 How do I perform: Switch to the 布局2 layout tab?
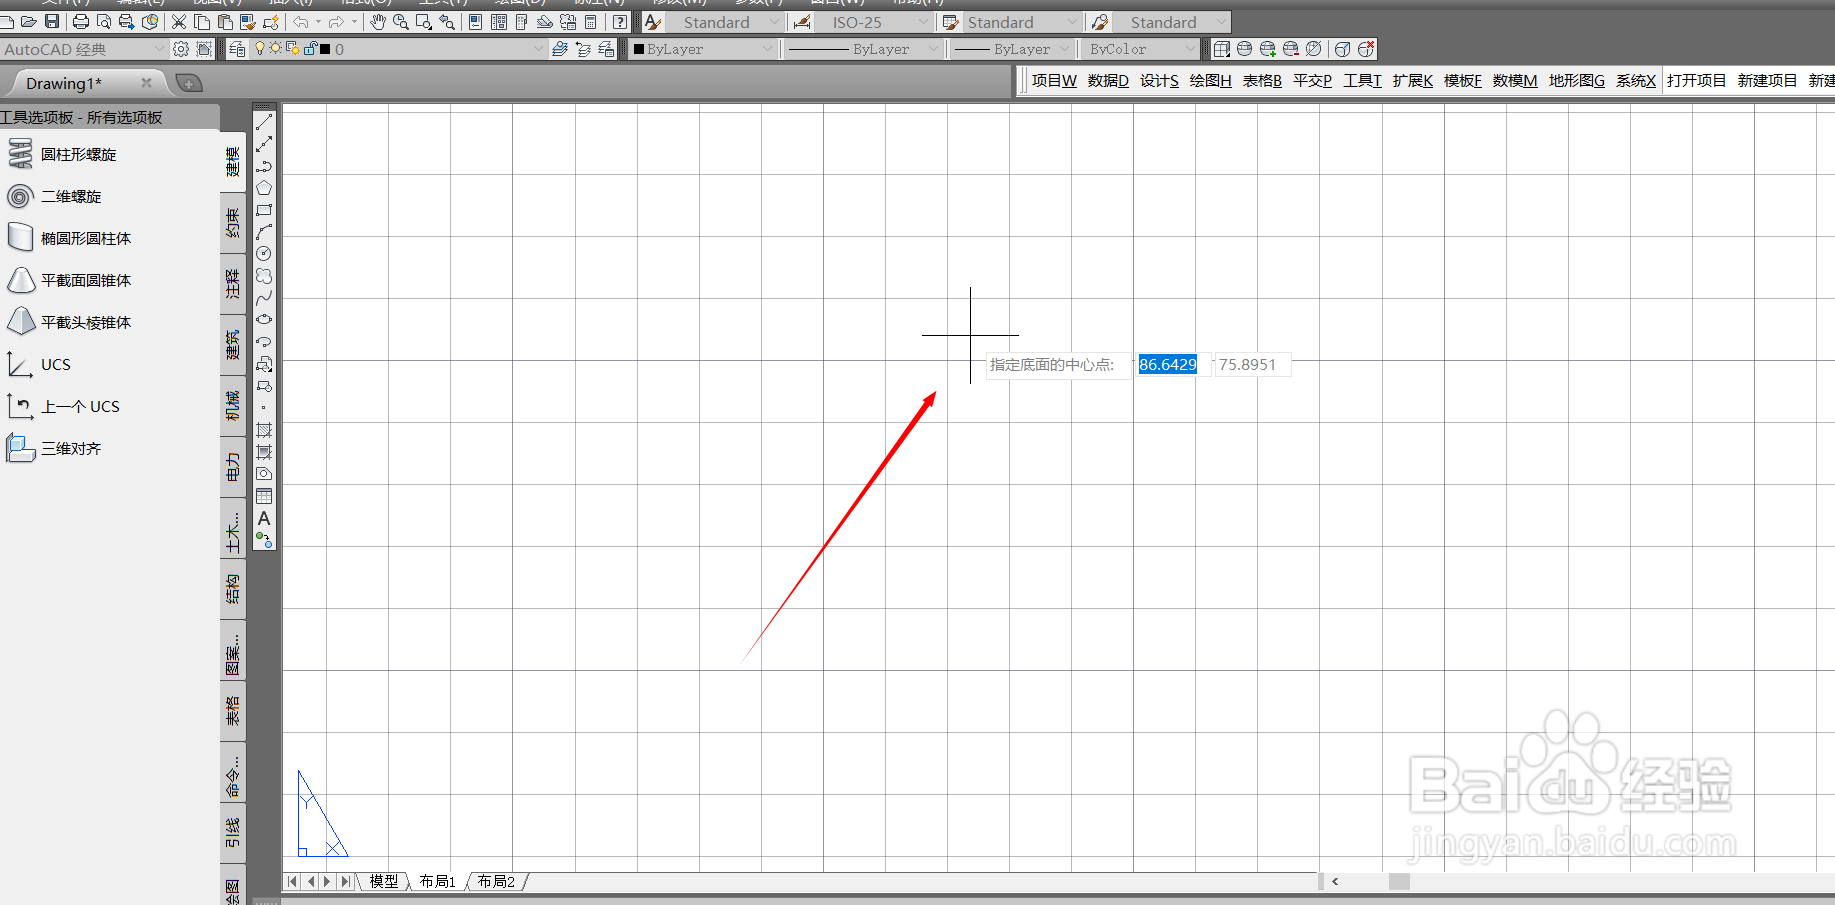point(496,881)
